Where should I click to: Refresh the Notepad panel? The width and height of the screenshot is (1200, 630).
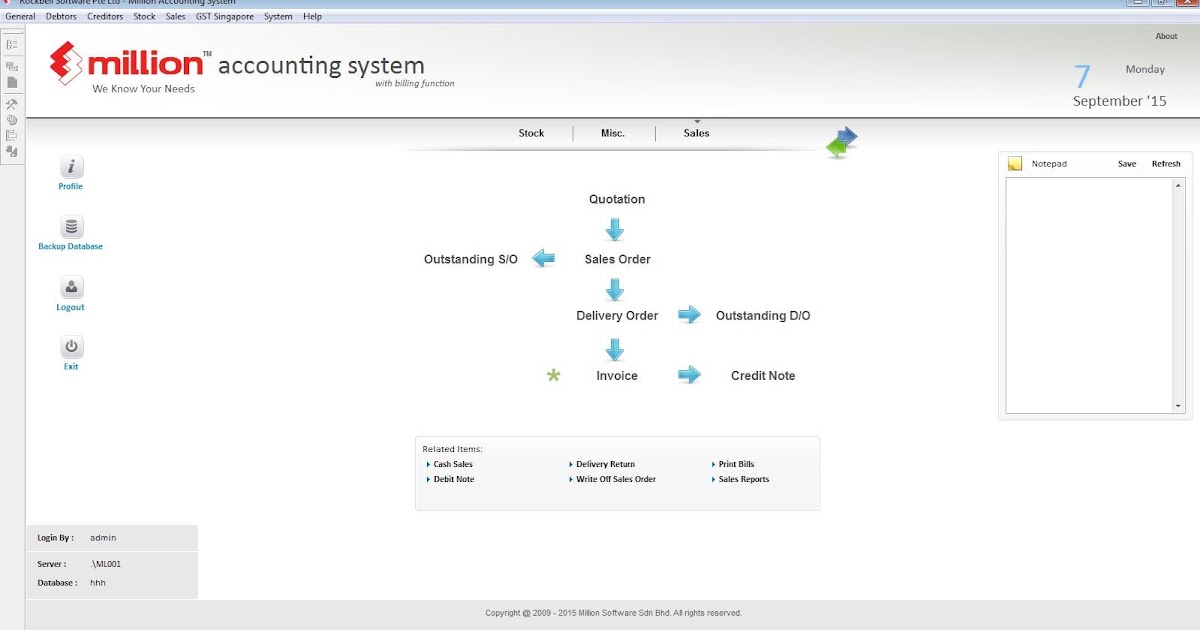[1166, 163]
